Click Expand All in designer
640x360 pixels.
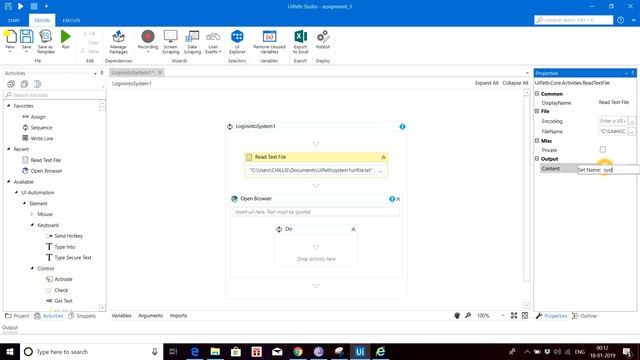[487, 83]
